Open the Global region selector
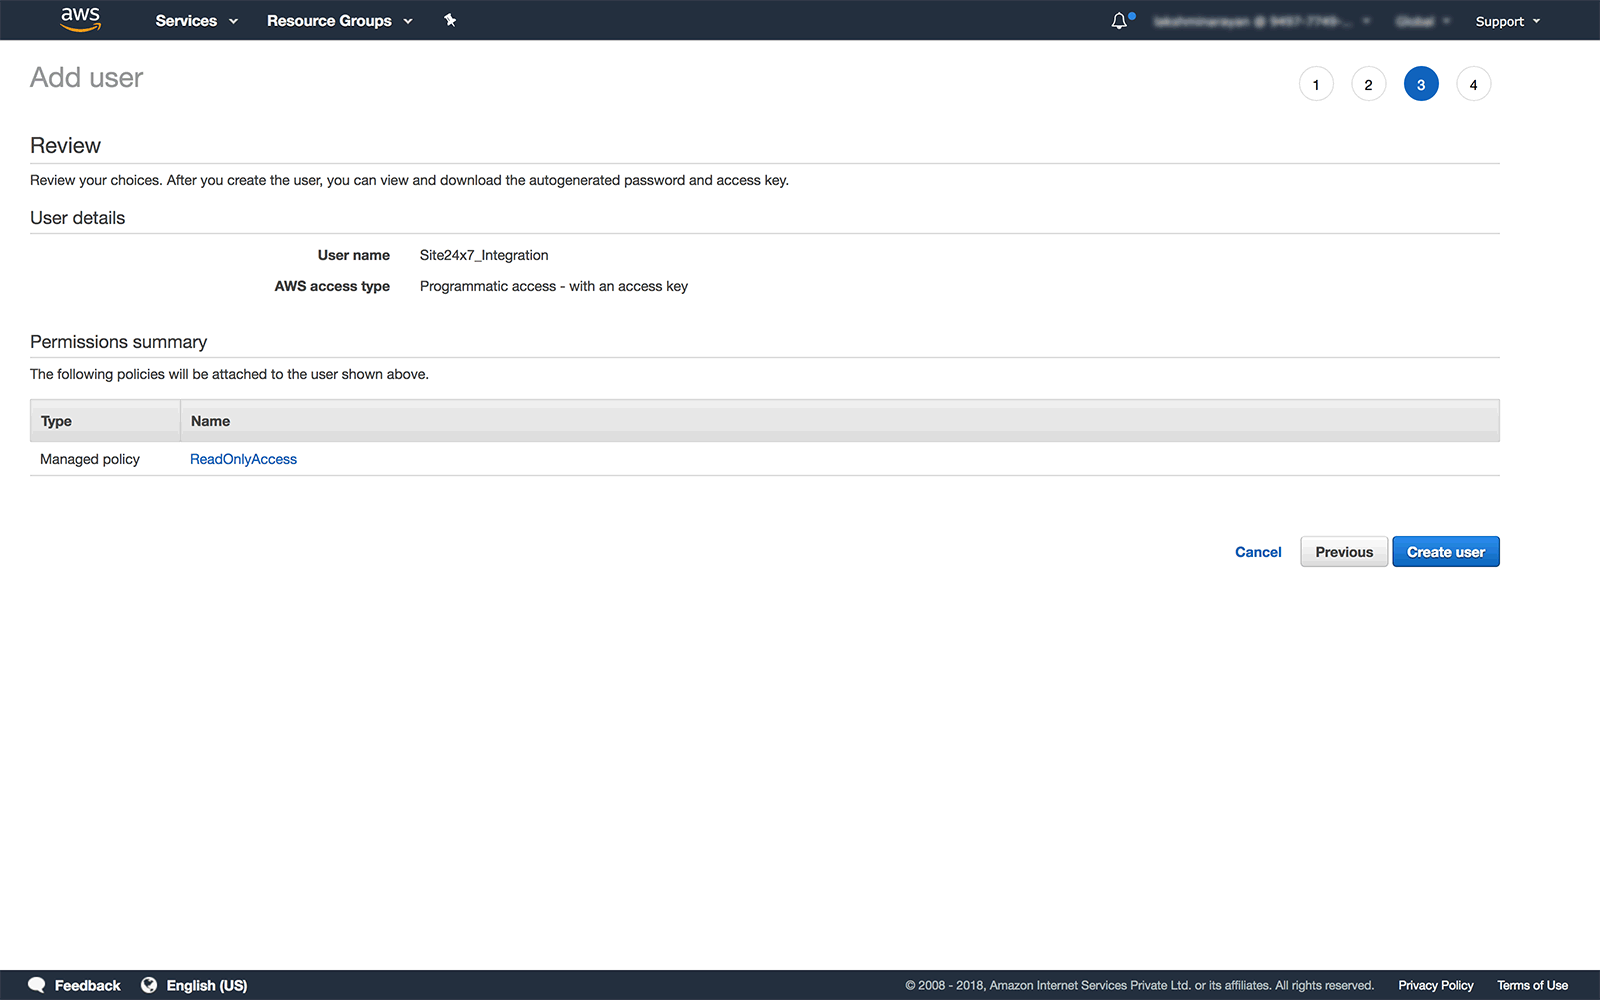Screen dimensions: 1600x1000 coord(1422,20)
